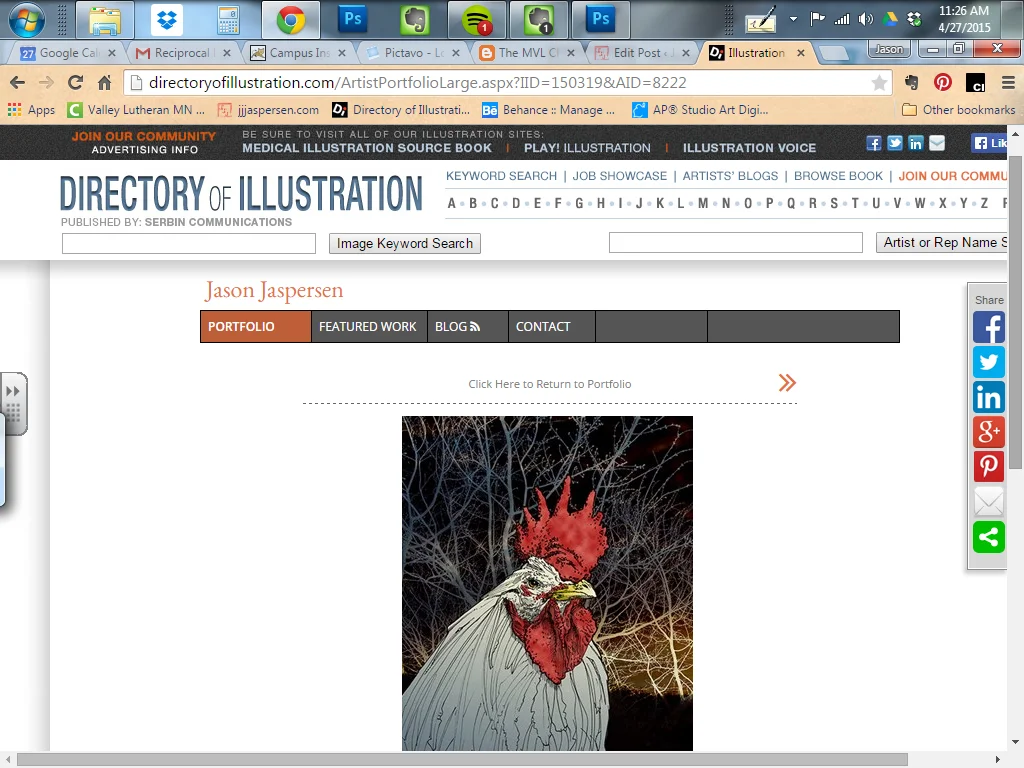Viewport: 1024px width, 768px height.
Task: Switch to the FEATURED WORK tab
Action: (368, 326)
